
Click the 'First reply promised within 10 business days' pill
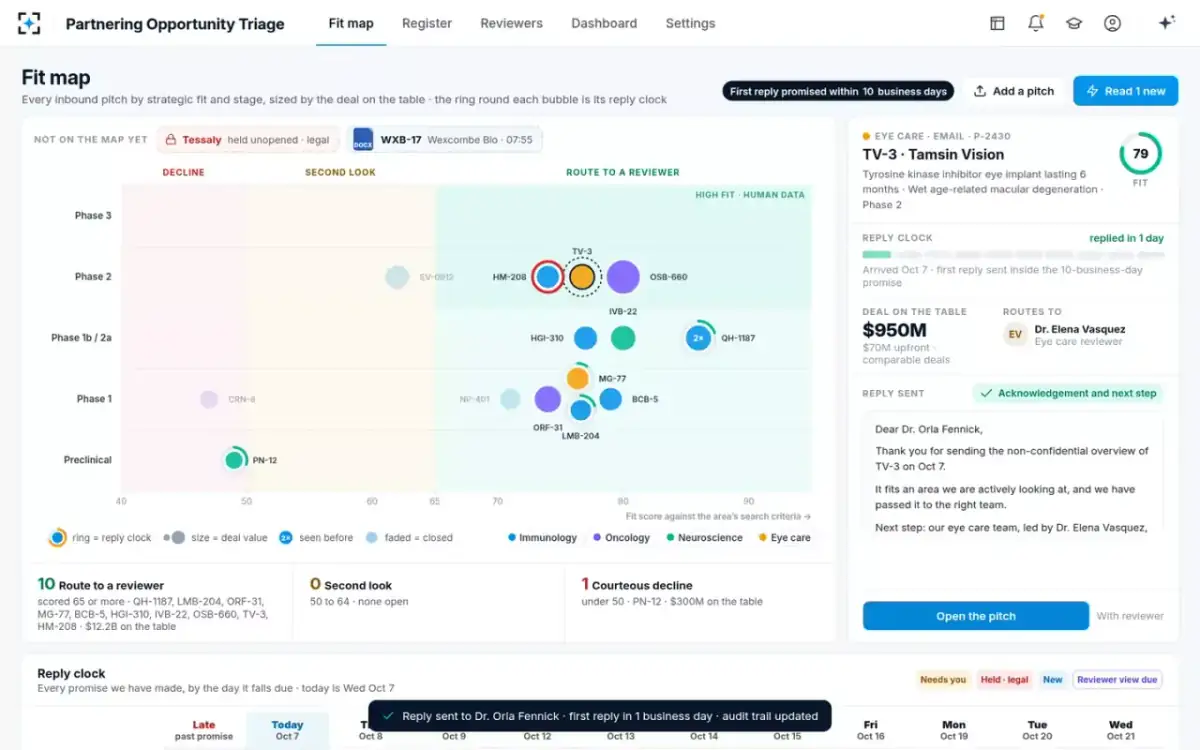pos(838,91)
